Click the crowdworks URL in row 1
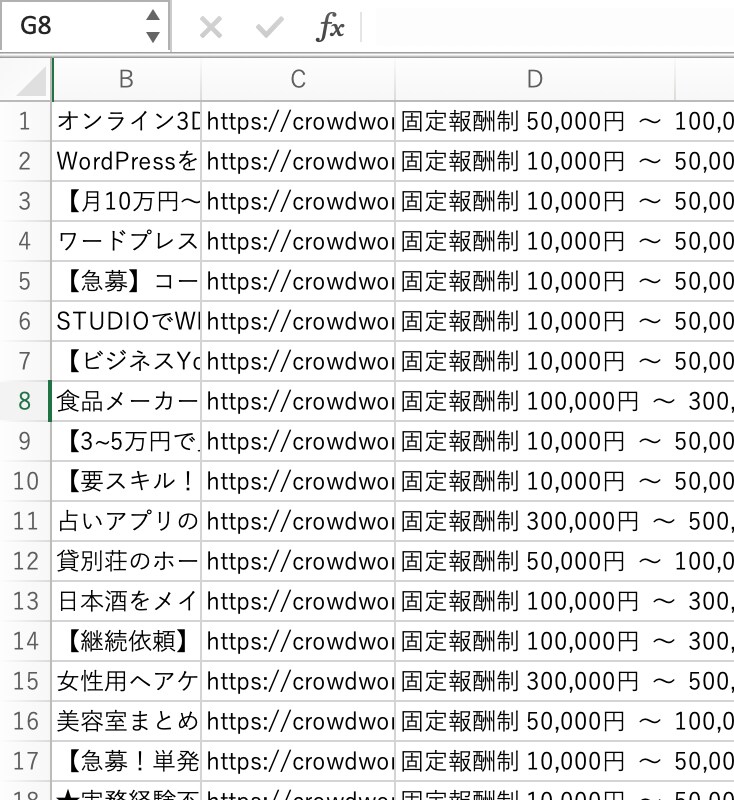The width and height of the screenshot is (734, 800). [298, 121]
